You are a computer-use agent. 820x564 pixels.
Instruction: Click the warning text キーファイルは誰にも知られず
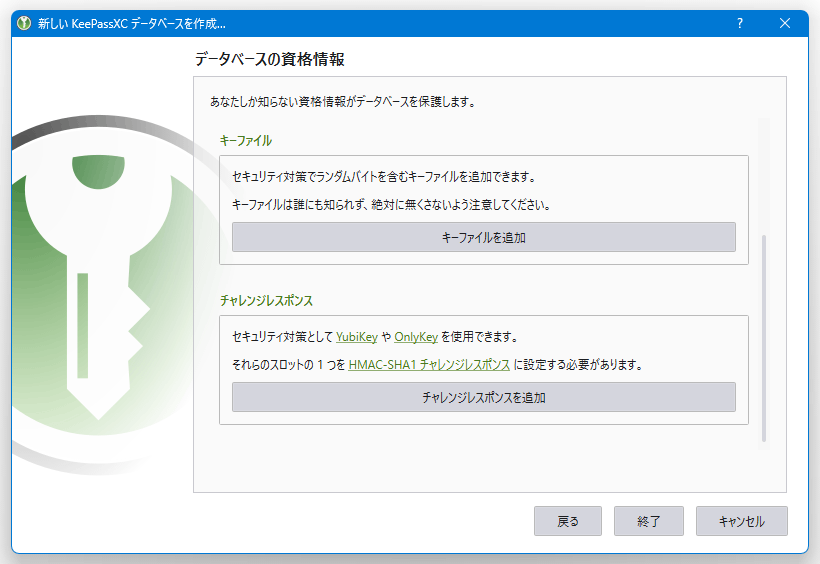pos(392,205)
